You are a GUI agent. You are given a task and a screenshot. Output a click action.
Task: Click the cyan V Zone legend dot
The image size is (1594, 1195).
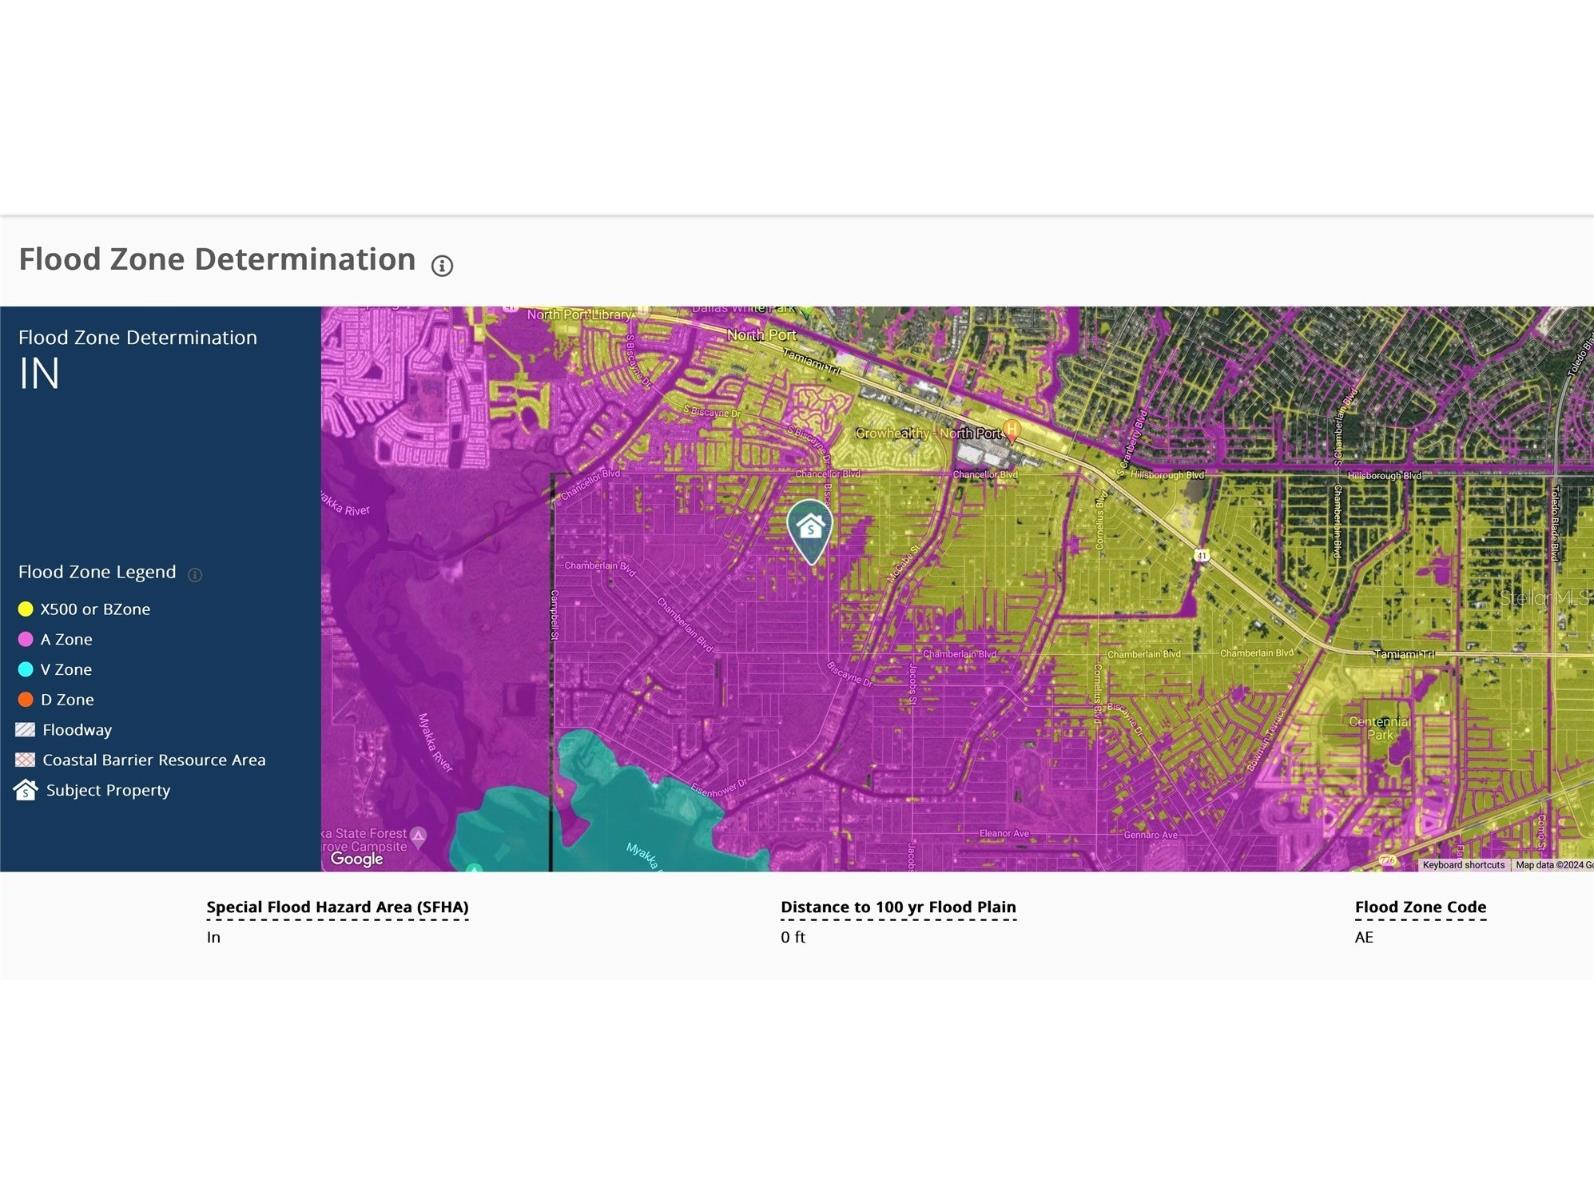point(26,669)
